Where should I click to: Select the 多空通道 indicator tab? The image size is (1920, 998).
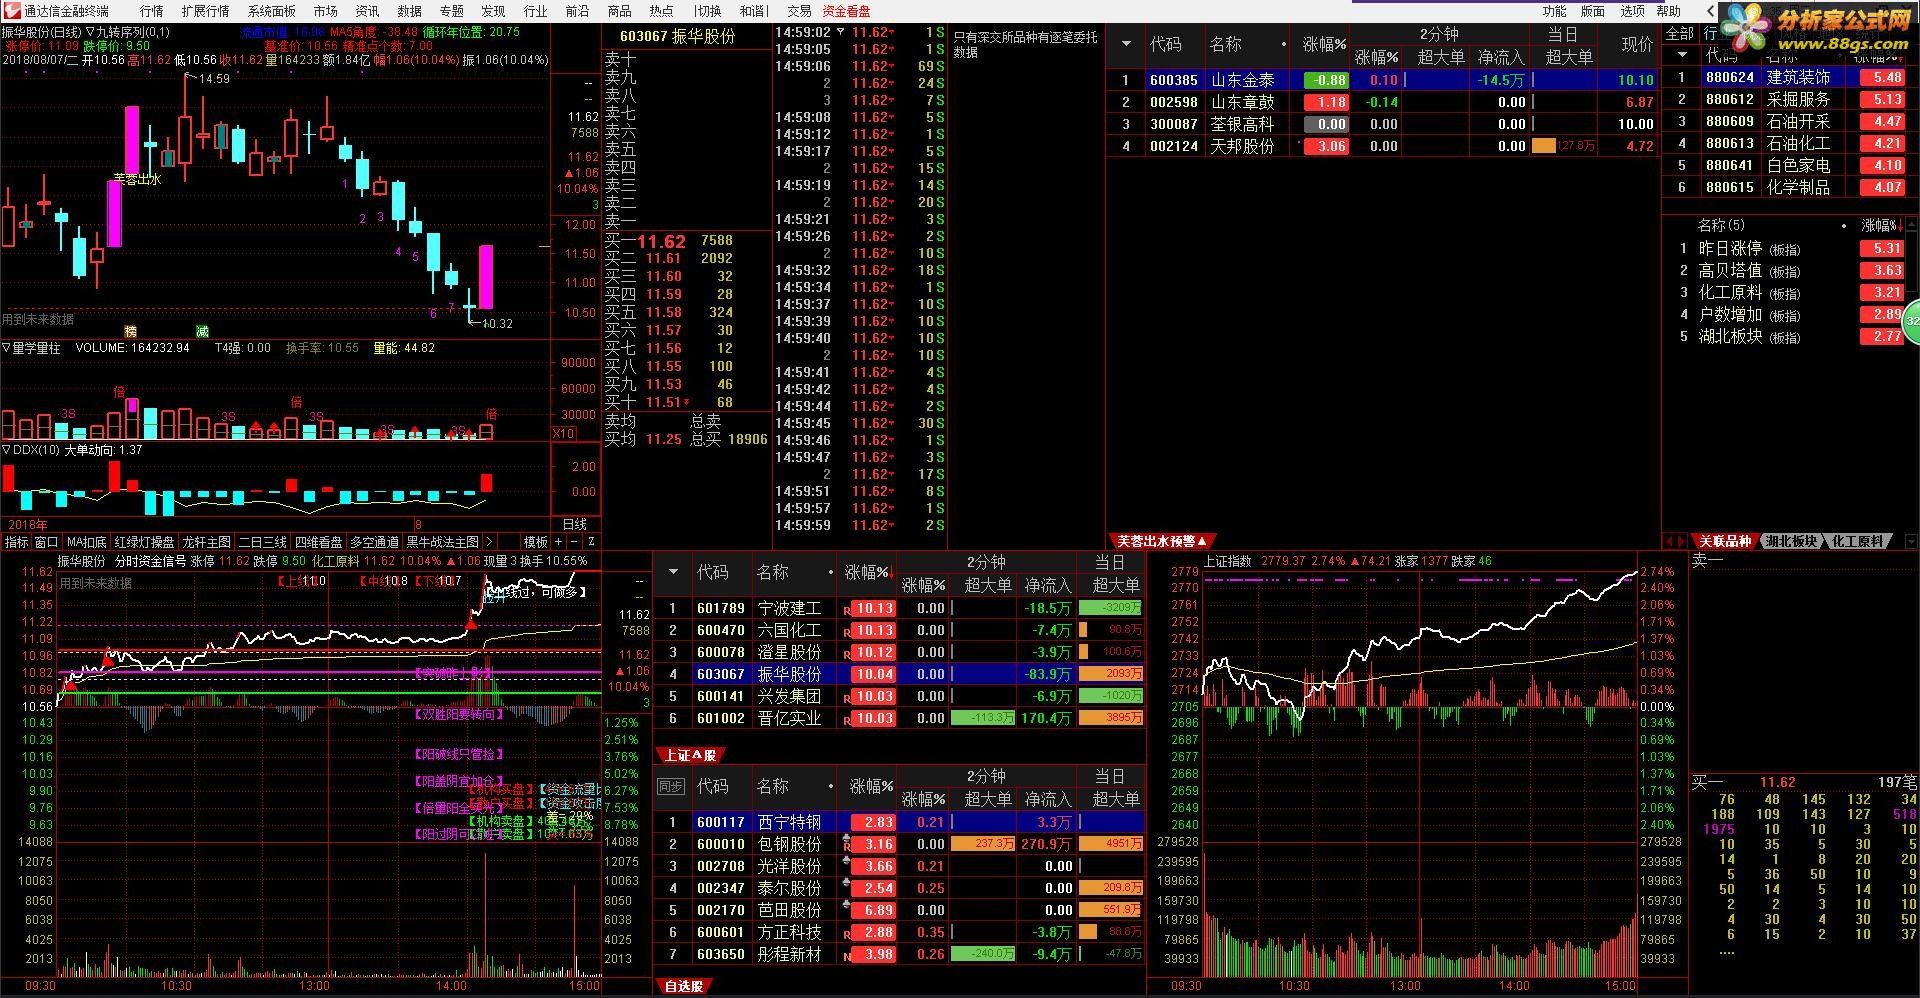click(x=374, y=542)
